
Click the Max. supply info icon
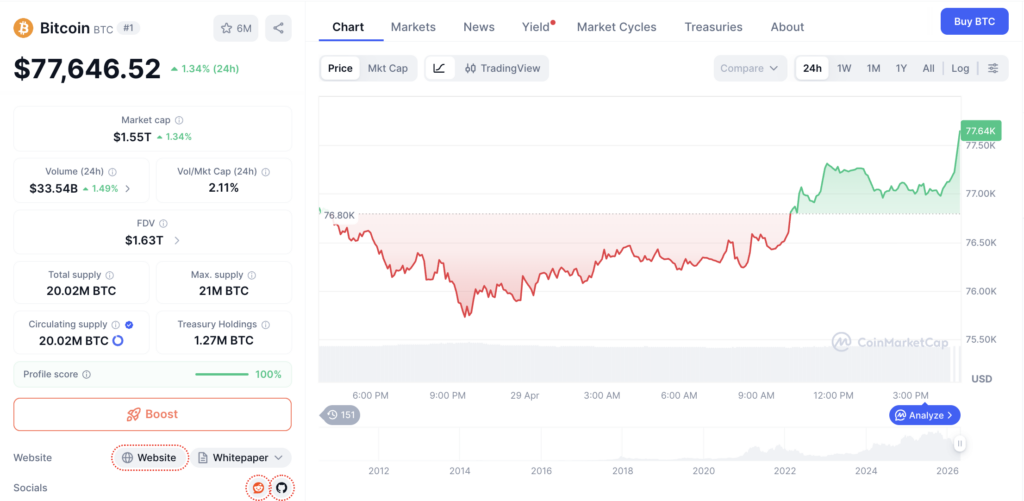[x=252, y=275]
